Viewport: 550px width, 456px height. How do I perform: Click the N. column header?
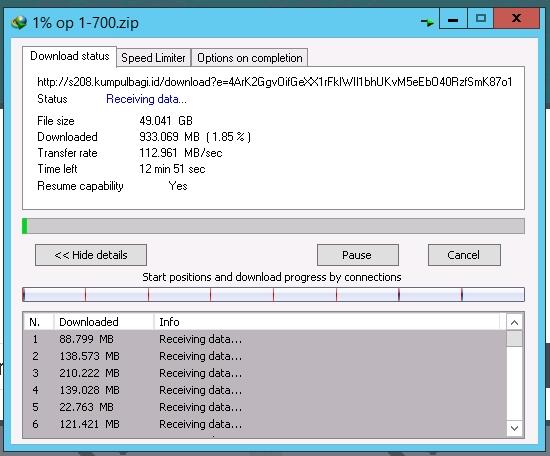pyautogui.click(x=39, y=322)
